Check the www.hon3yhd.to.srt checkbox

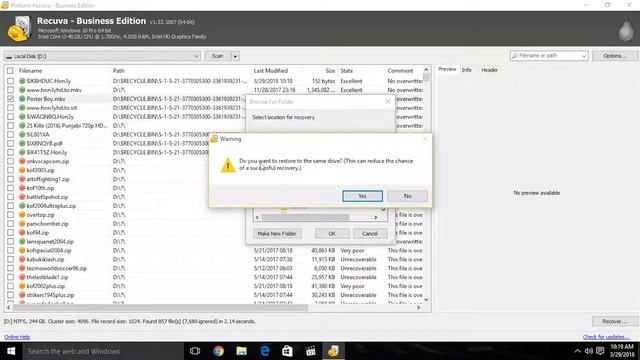(x=10, y=108)
